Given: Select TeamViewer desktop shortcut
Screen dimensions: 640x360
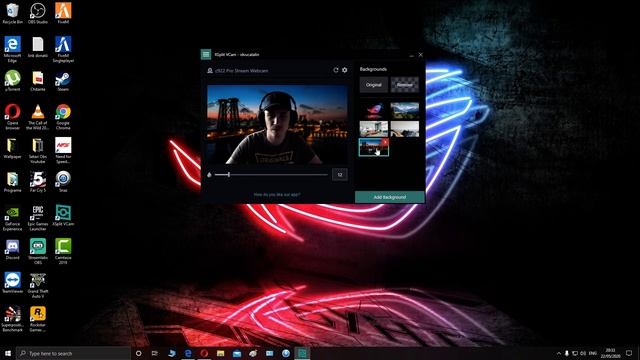Looking at the screenshot, I should 13,282.
